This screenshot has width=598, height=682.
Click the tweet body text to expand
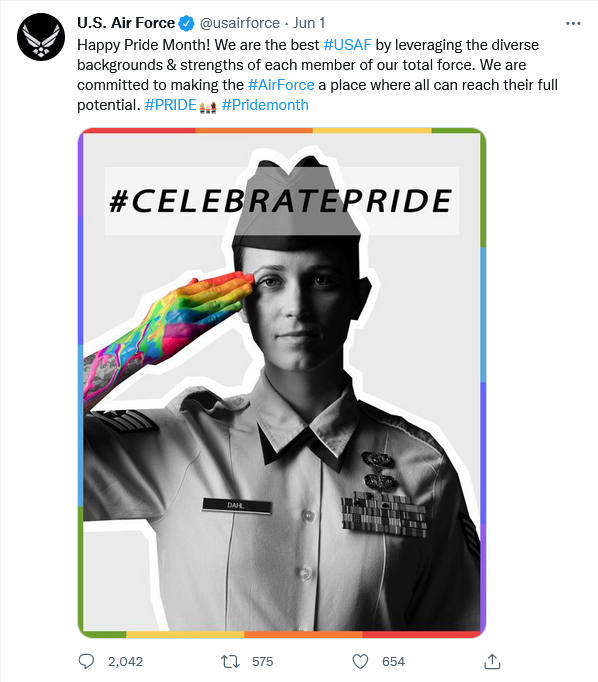coord(317,75)
